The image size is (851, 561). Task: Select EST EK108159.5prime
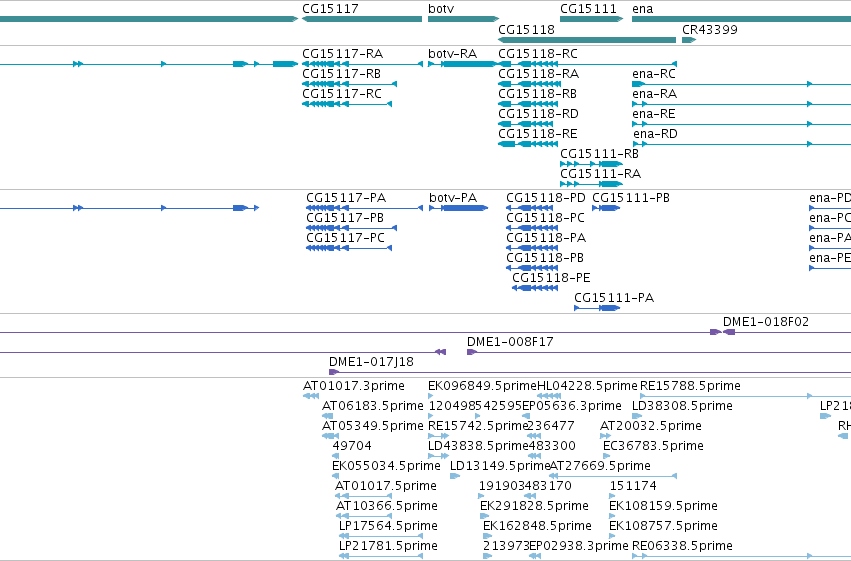coord(663,507)
